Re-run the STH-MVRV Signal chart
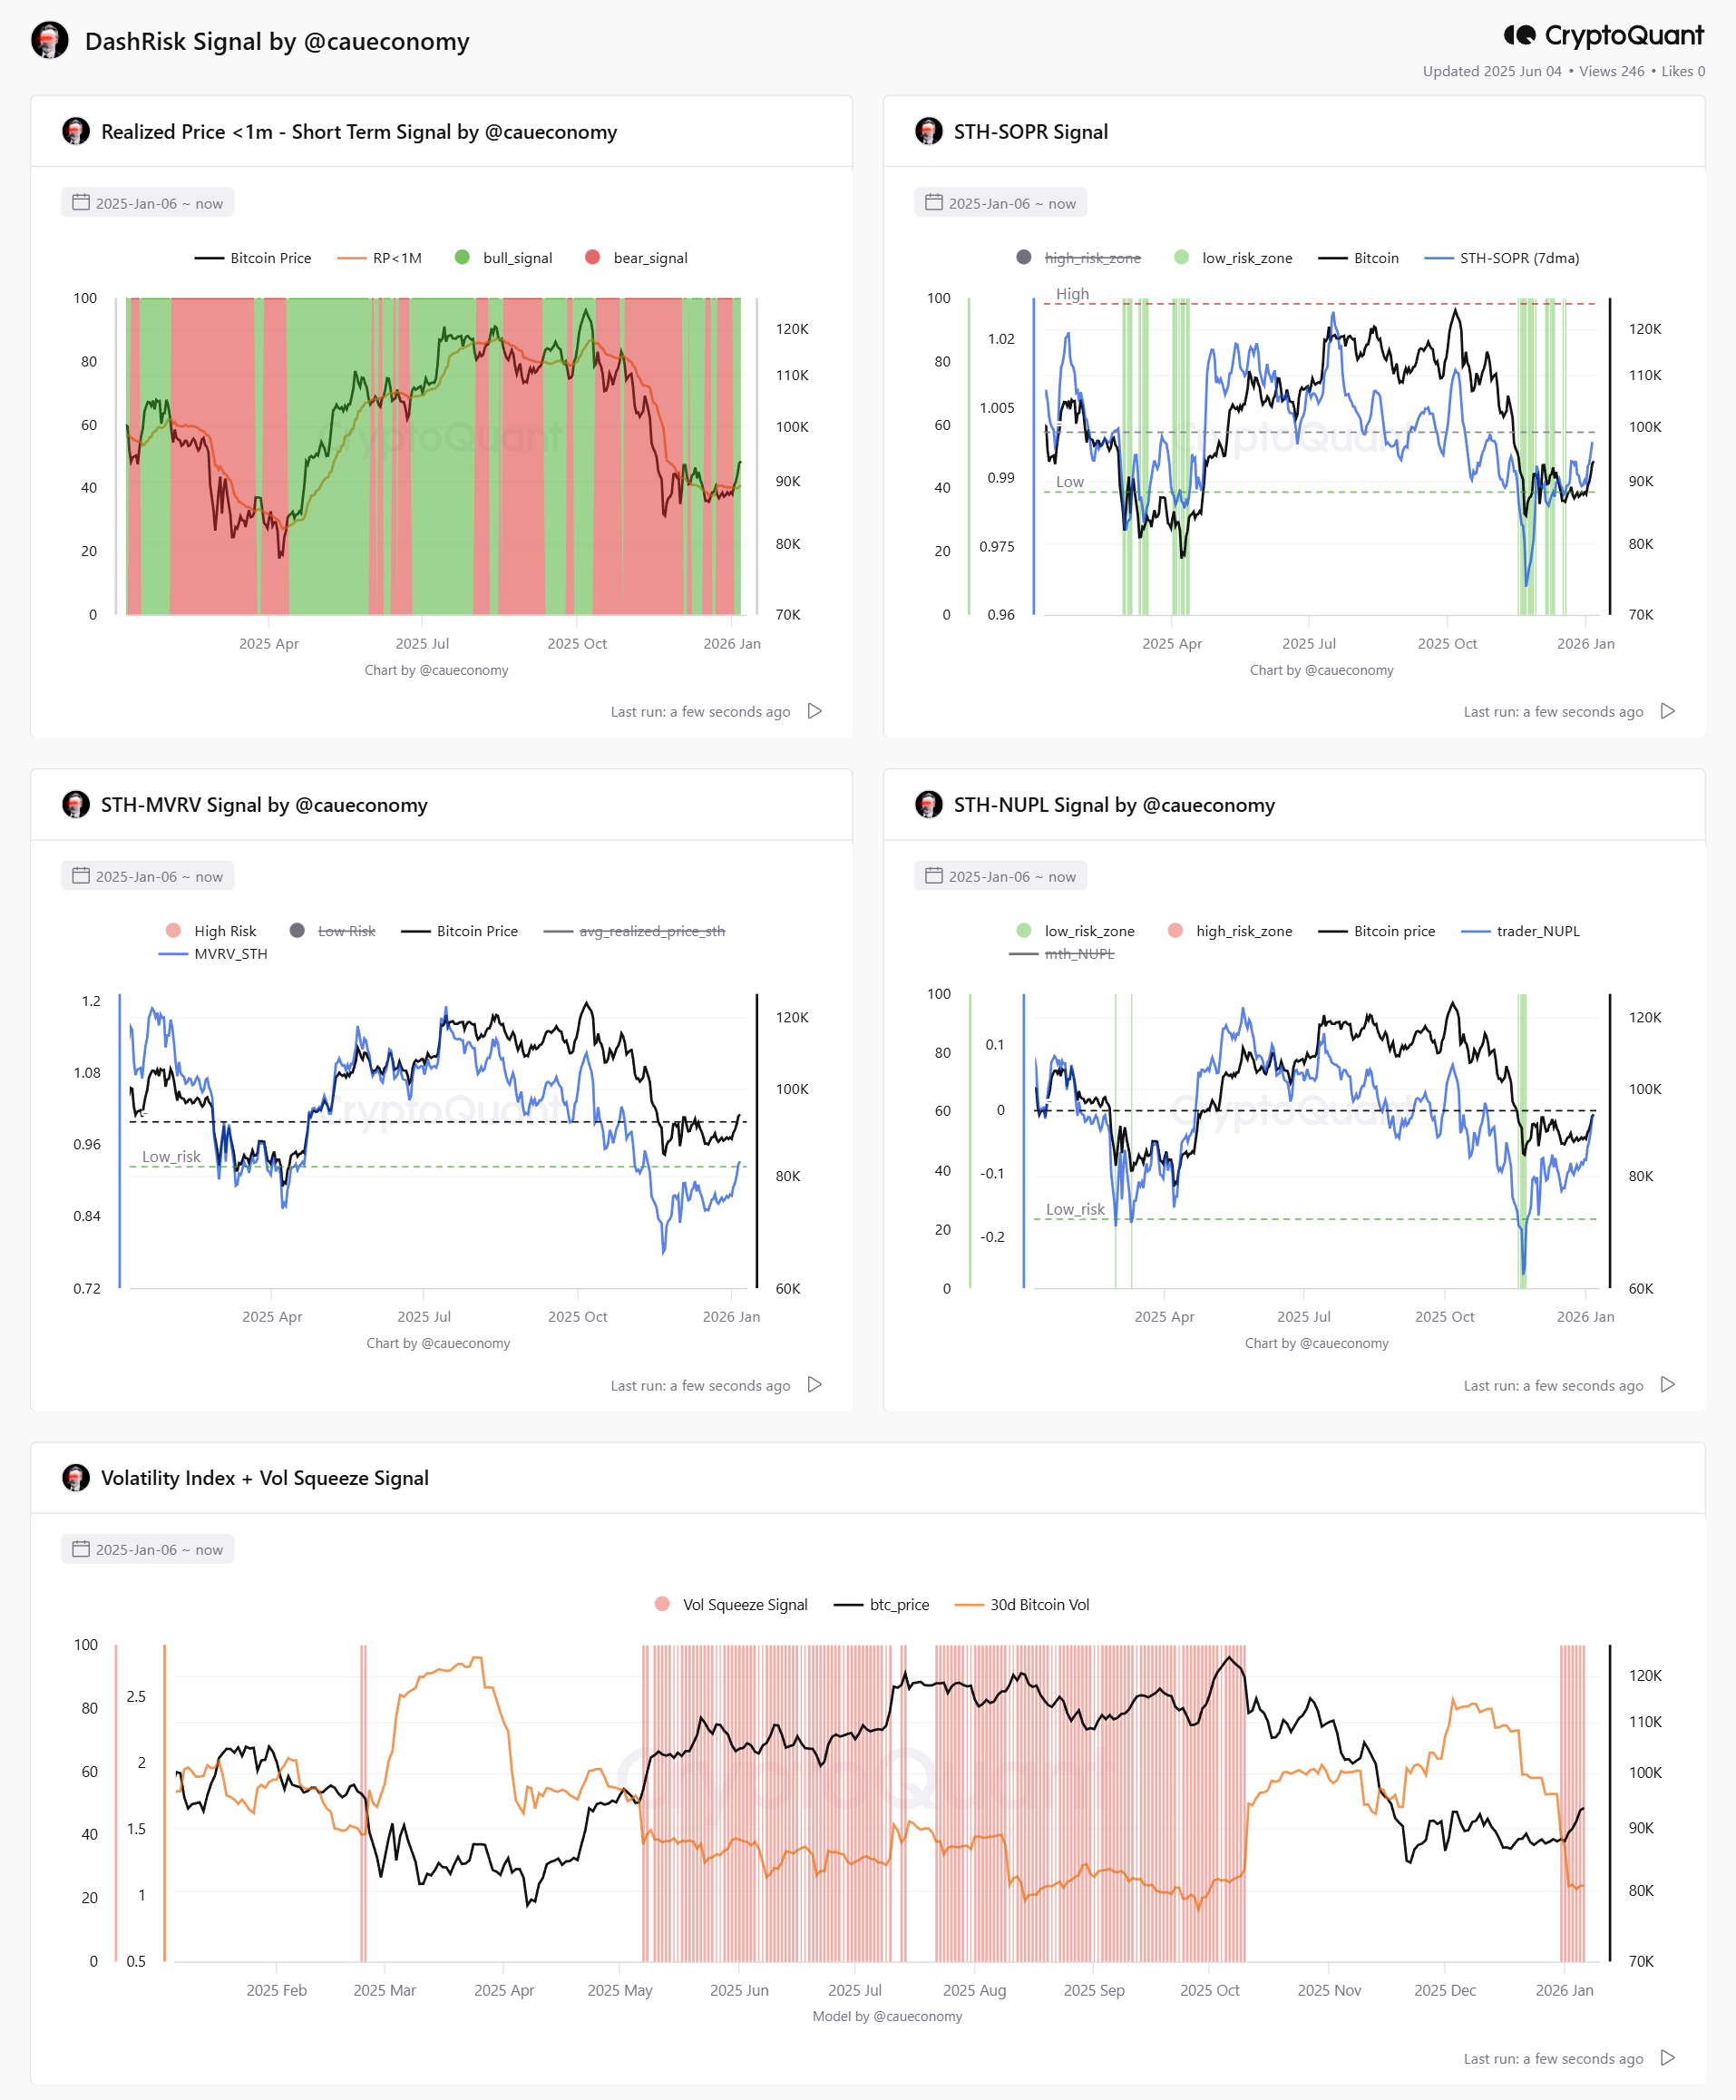Image resolution: width=1736 pixels, height=2100 pixels. coord(815,1384)
